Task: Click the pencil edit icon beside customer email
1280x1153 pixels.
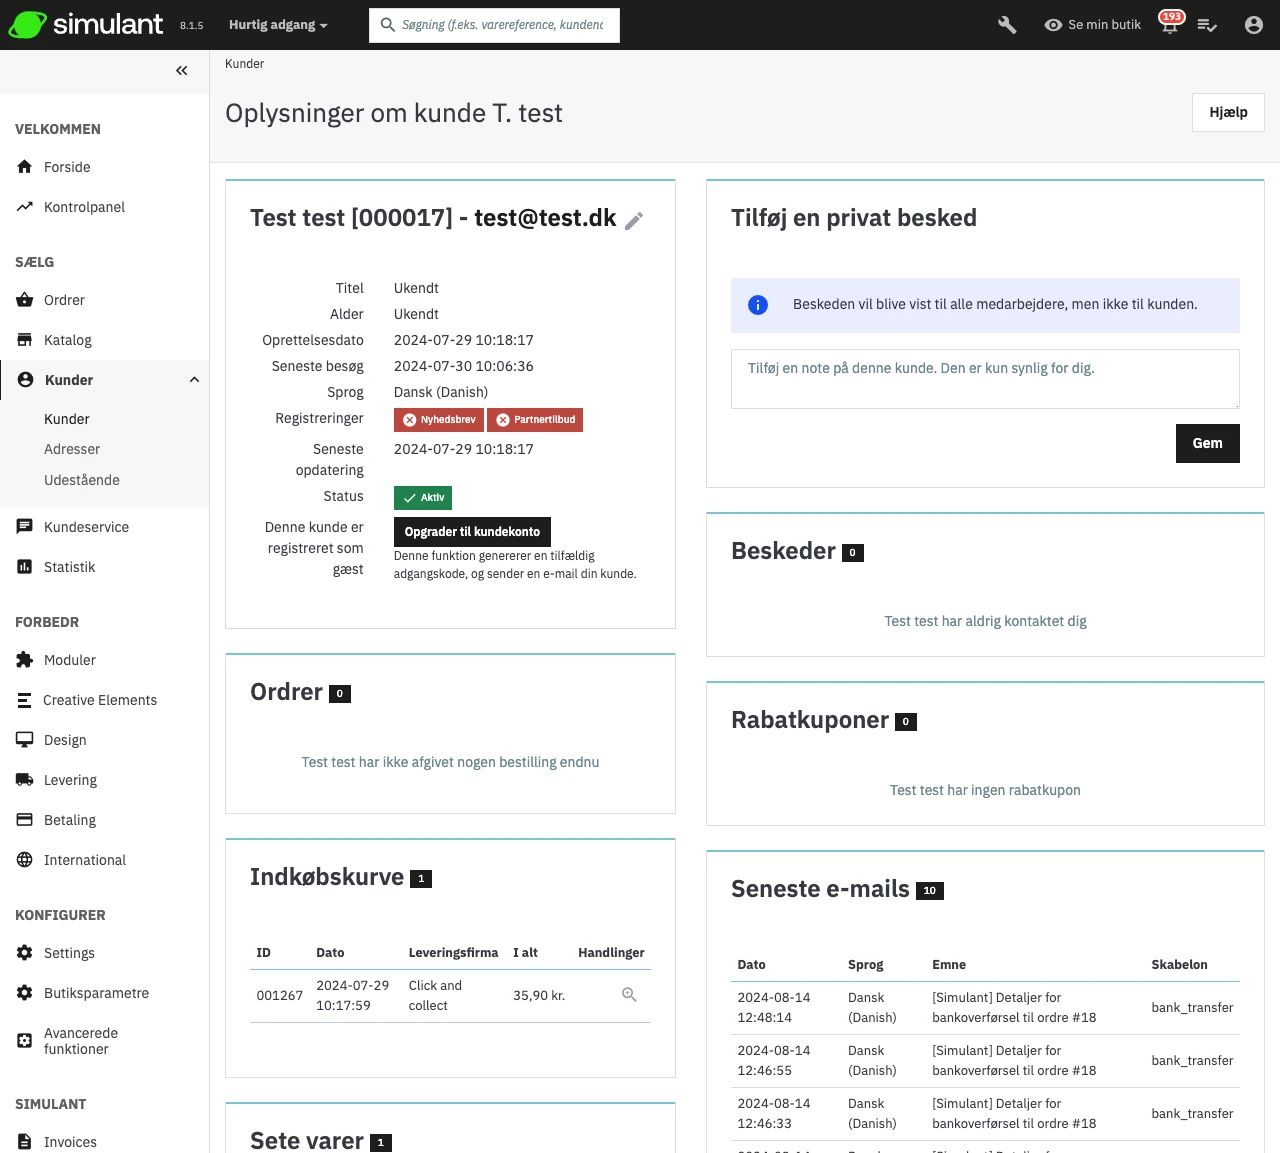Action: pos(634,221)
